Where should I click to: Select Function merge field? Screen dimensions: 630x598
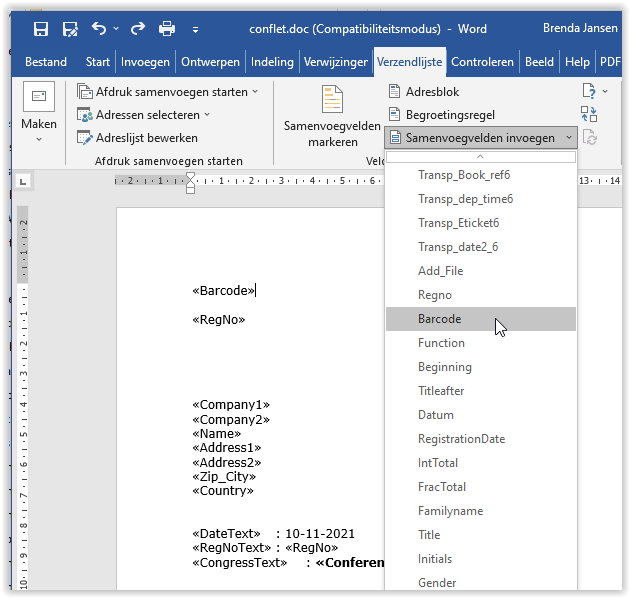481,343
